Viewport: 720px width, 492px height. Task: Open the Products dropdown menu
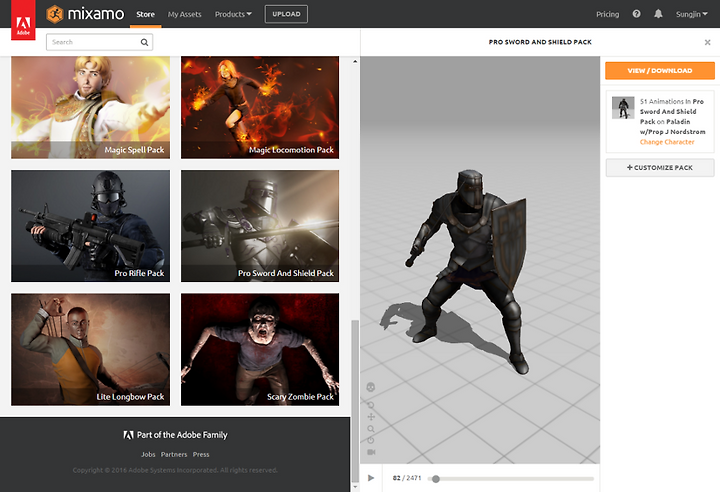pos(233,14)
